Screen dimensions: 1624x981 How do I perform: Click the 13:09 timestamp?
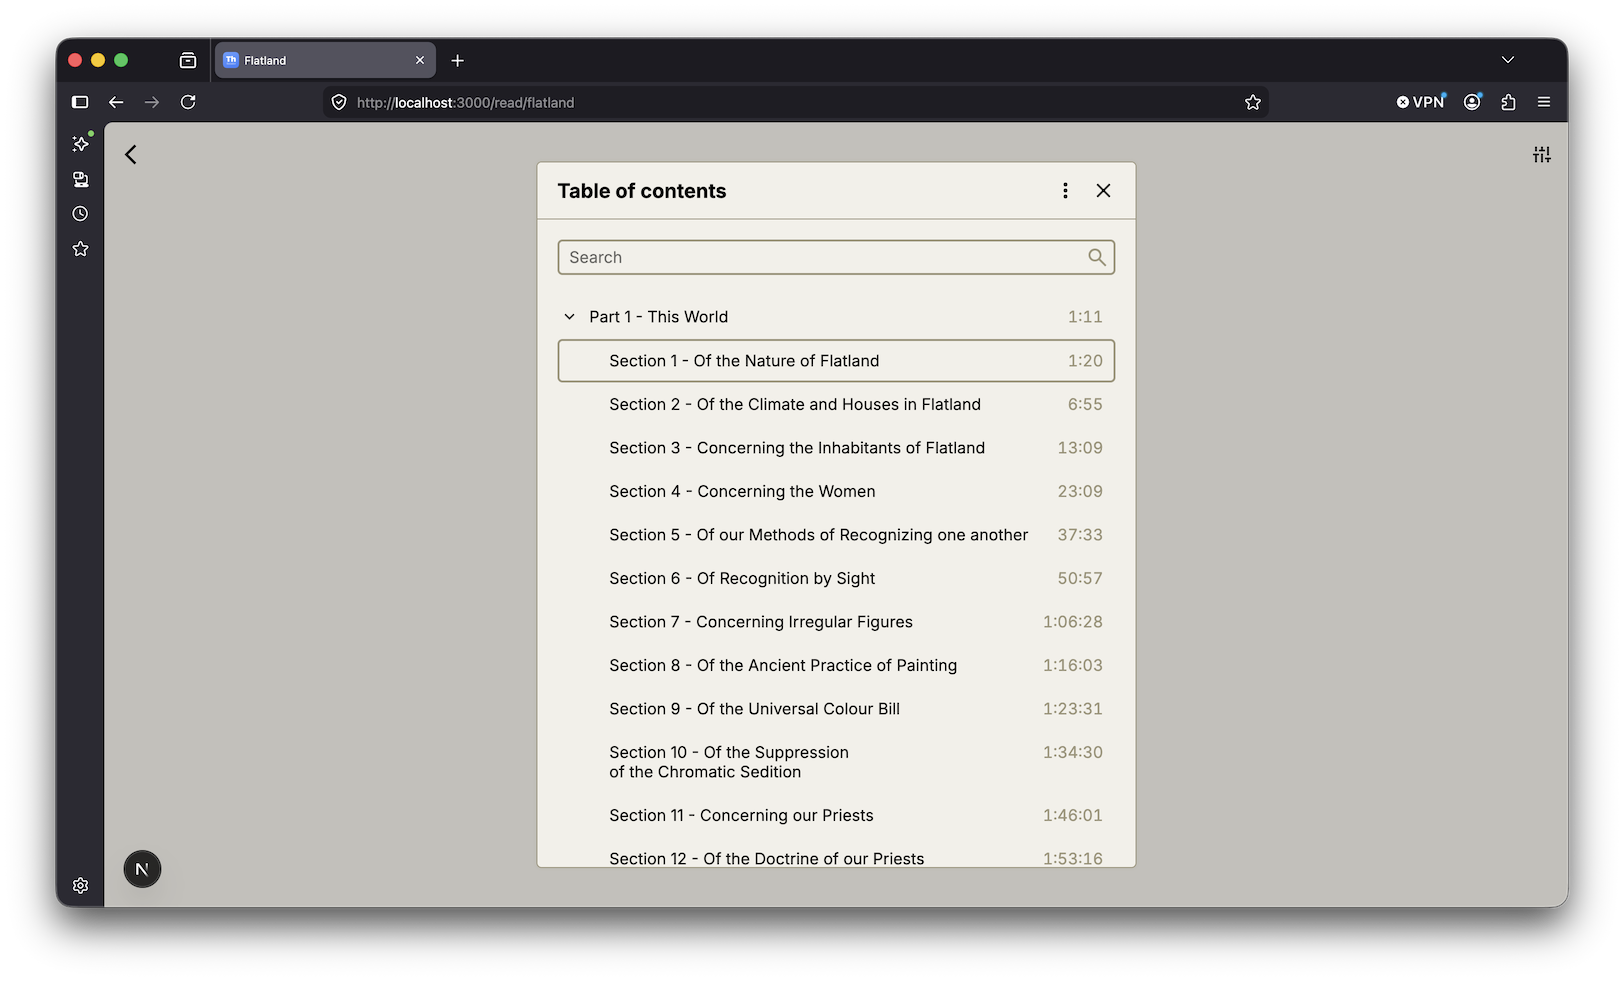[1080, 448]
